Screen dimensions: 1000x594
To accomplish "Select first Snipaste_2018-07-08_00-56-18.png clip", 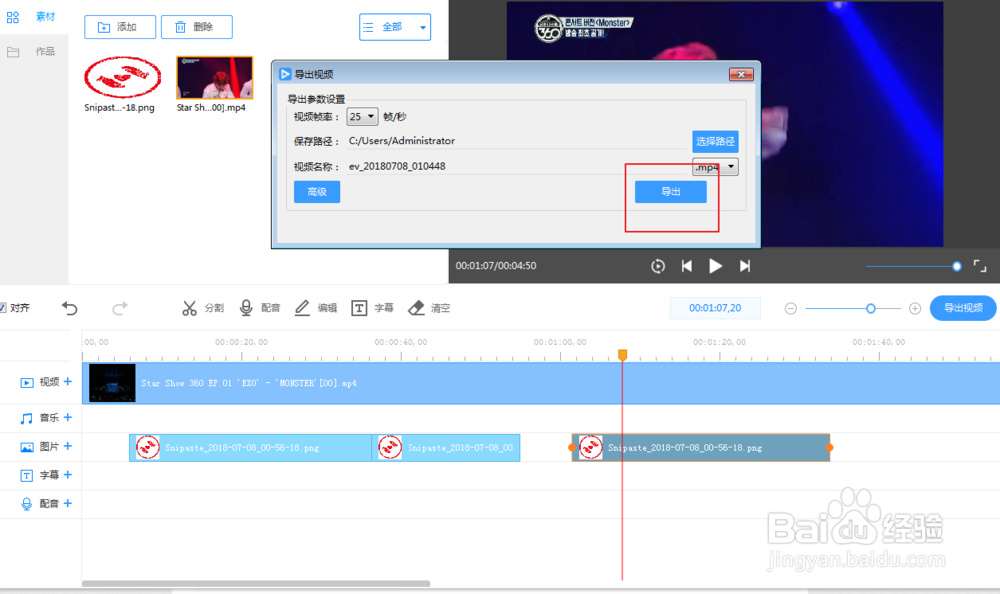I will (251, 448).
